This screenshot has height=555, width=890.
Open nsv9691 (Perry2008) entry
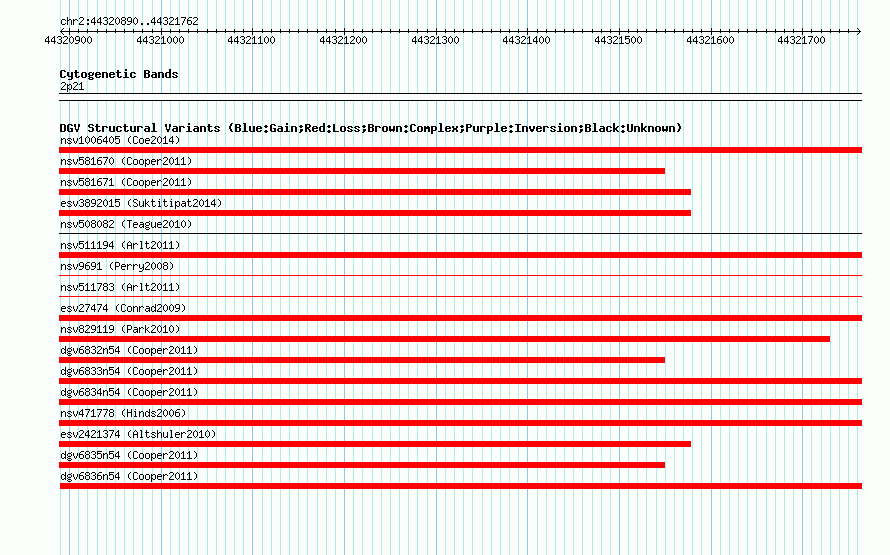pyautogui.click(x=117, y=266)
